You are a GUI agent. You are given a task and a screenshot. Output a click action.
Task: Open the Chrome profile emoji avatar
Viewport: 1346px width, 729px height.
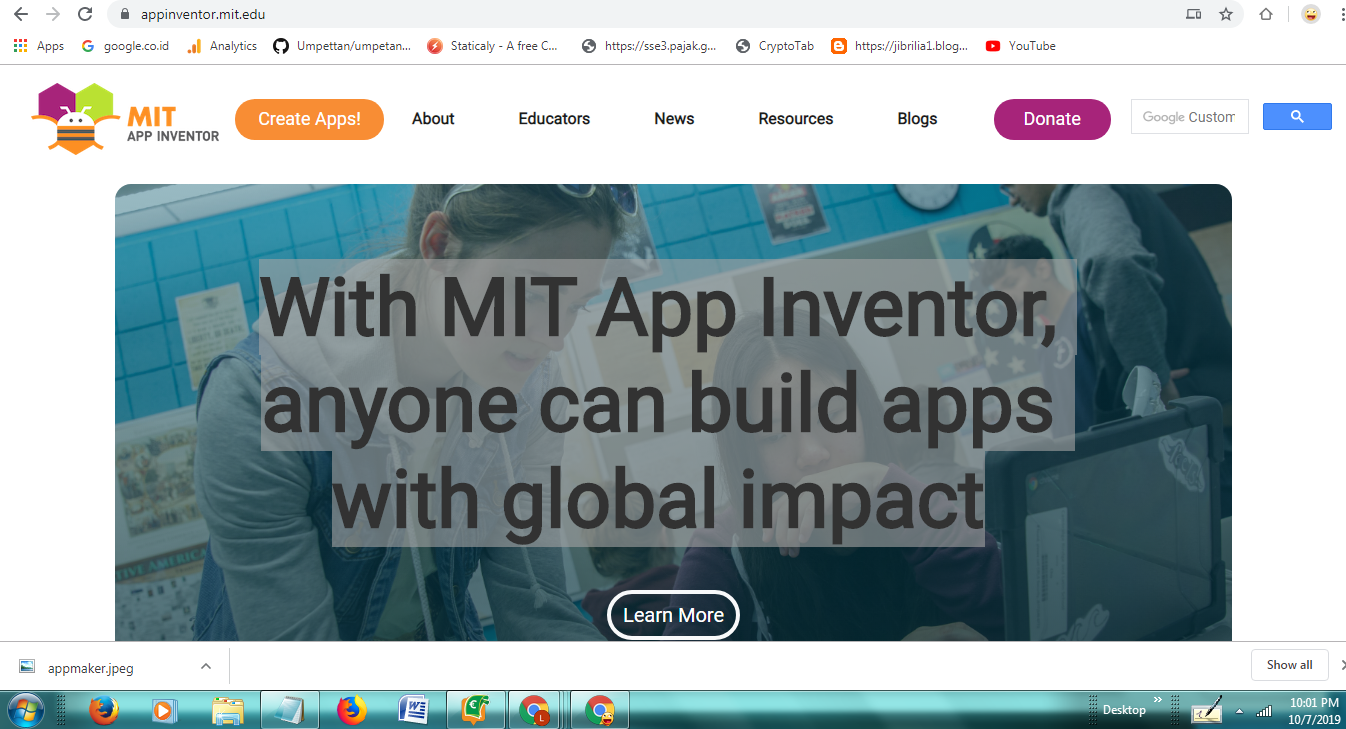click(1310, 14)
